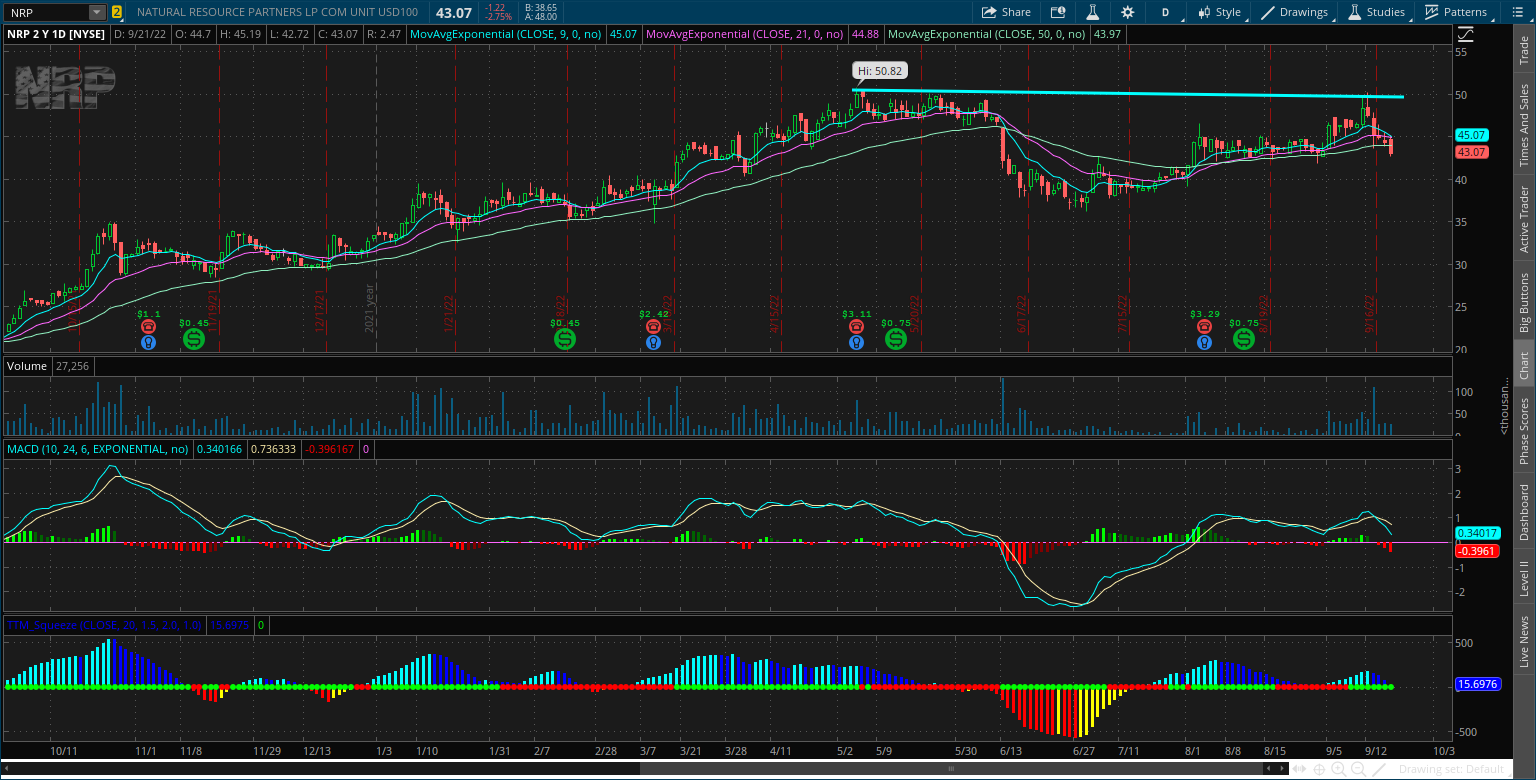Click the yellow 2 symbol link badge

117,12
